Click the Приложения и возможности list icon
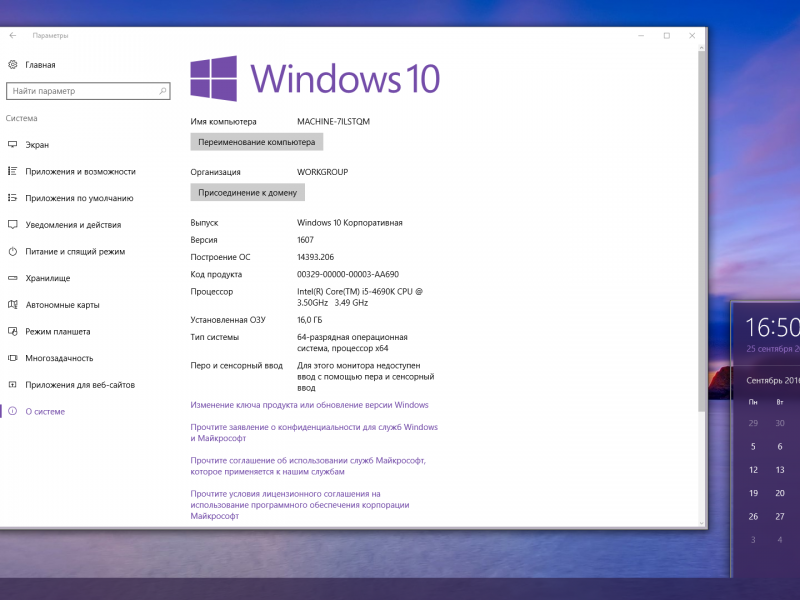The image size is (800, 600). (13, 171)
